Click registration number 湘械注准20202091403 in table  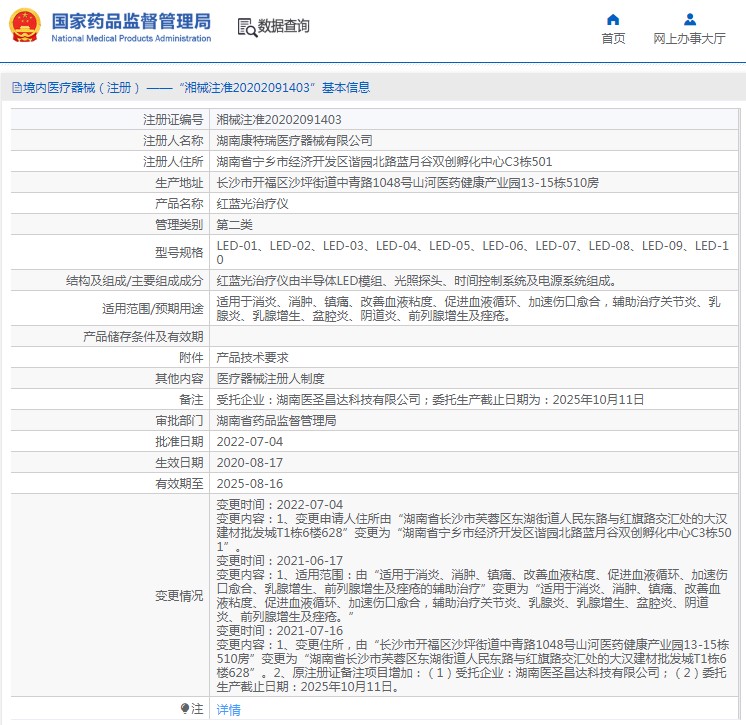[x=279, y=119]
